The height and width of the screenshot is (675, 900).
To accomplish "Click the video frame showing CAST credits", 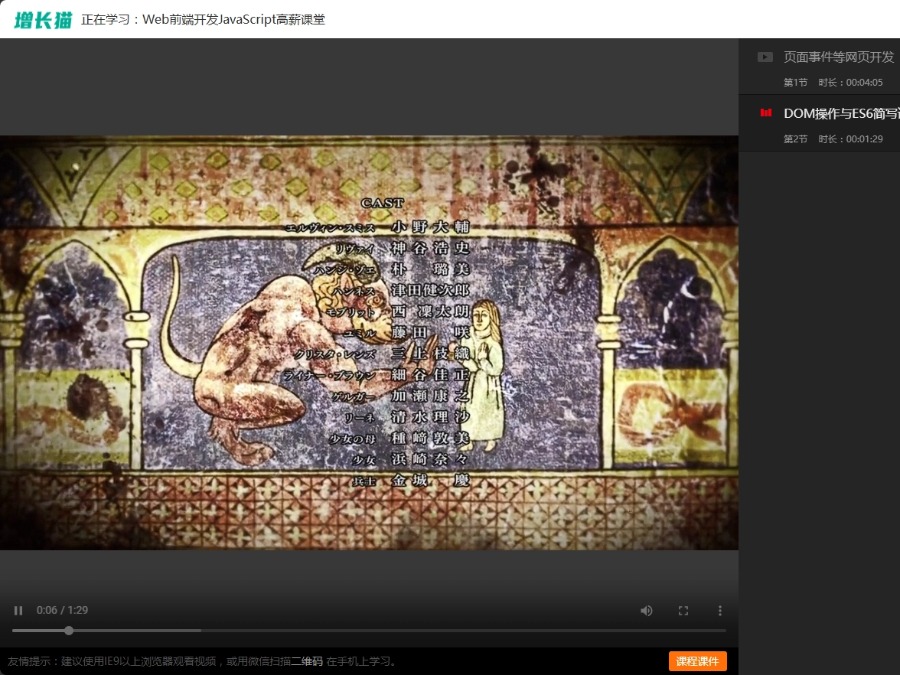I will click(x=369, y=343).
